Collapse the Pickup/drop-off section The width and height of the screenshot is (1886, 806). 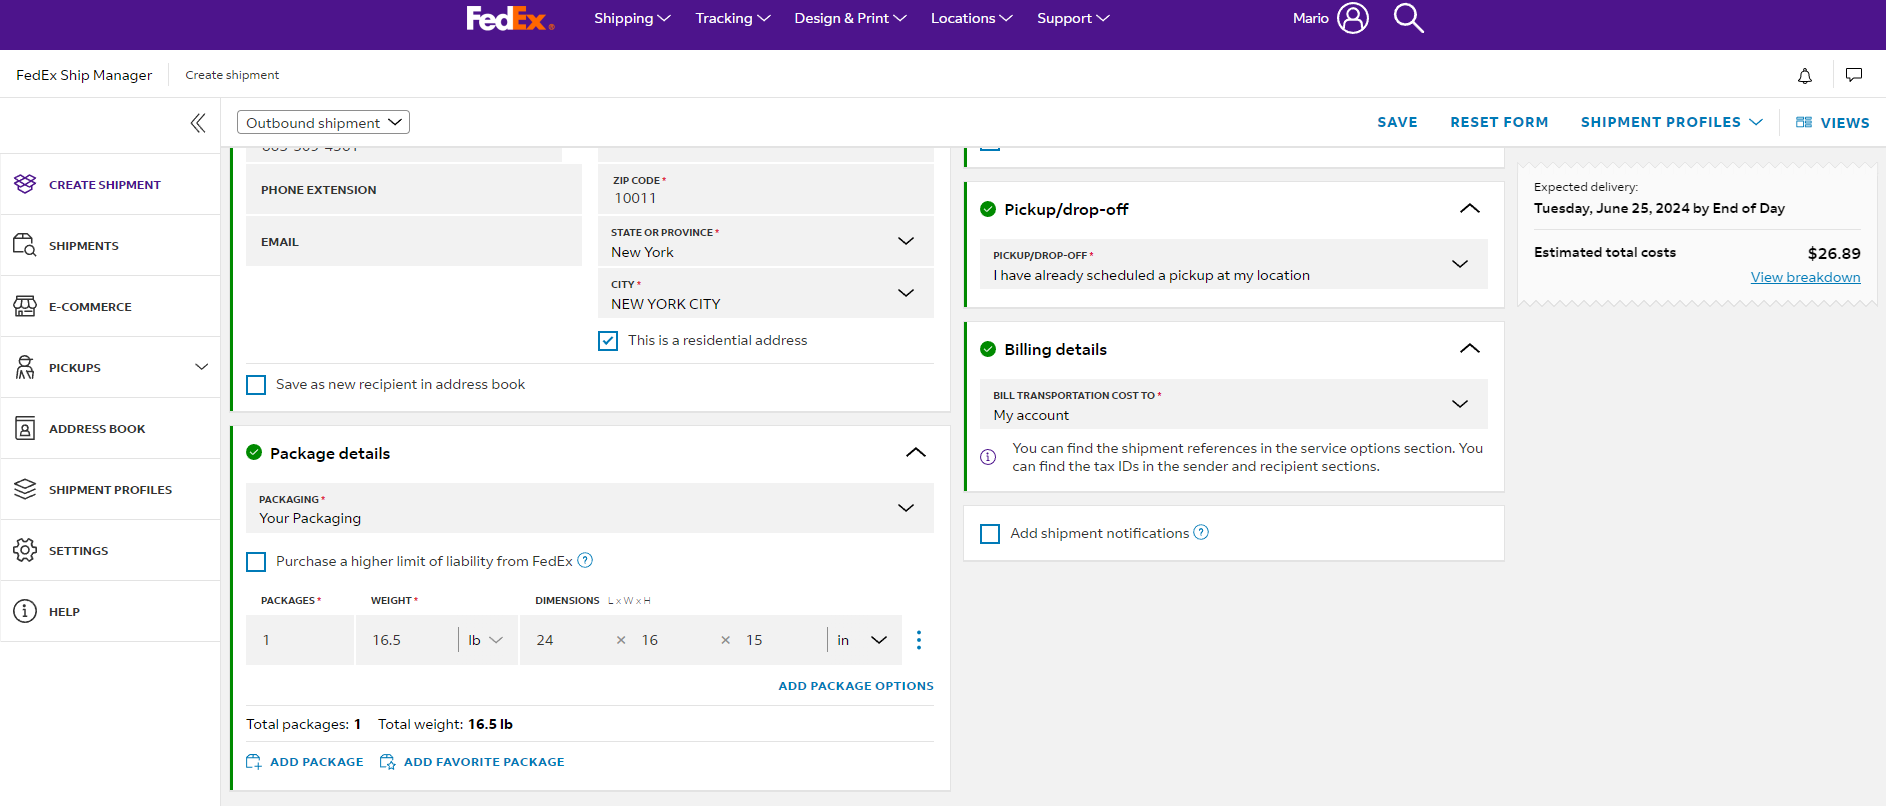[1470, 209]
